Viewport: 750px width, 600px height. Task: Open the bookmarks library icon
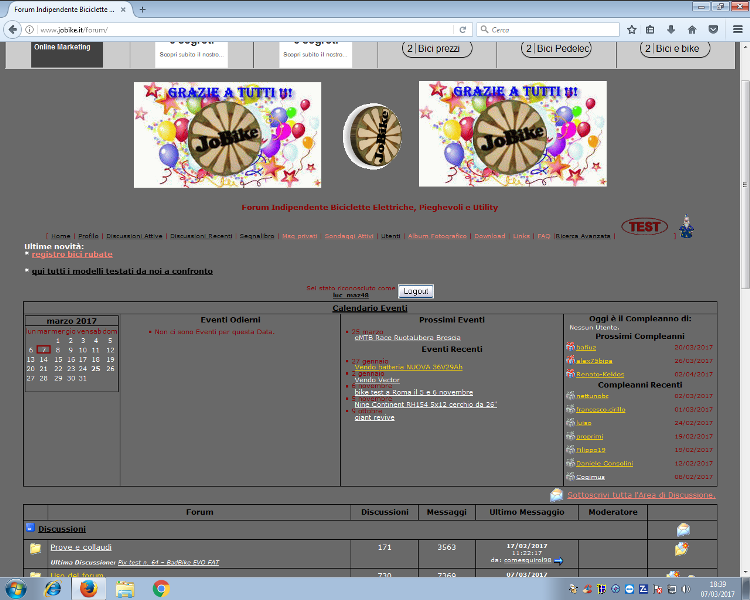click(650, 30)
